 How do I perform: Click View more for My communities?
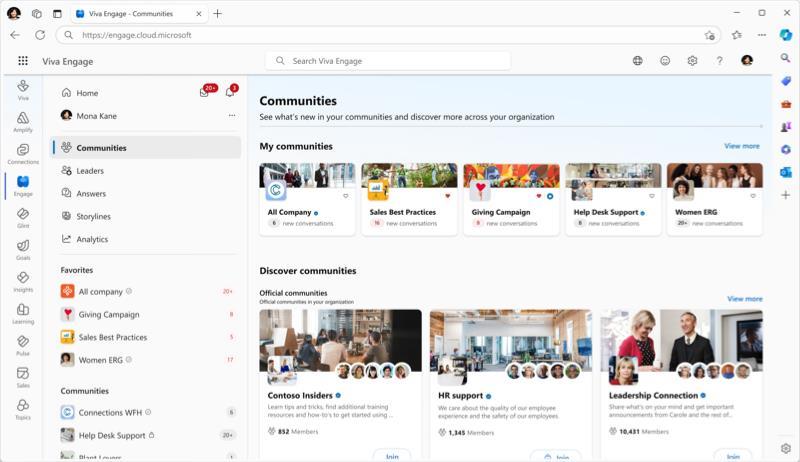click(x=742, y=146)
